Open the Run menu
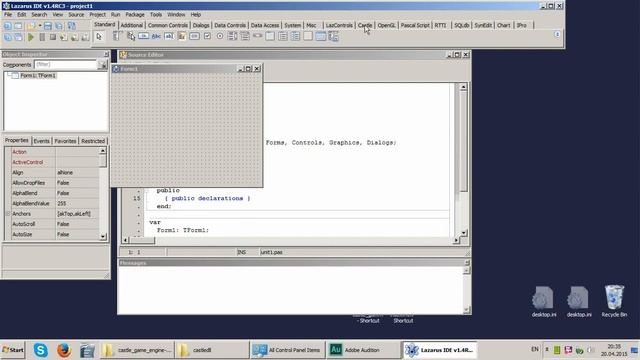 coord(116,15)
